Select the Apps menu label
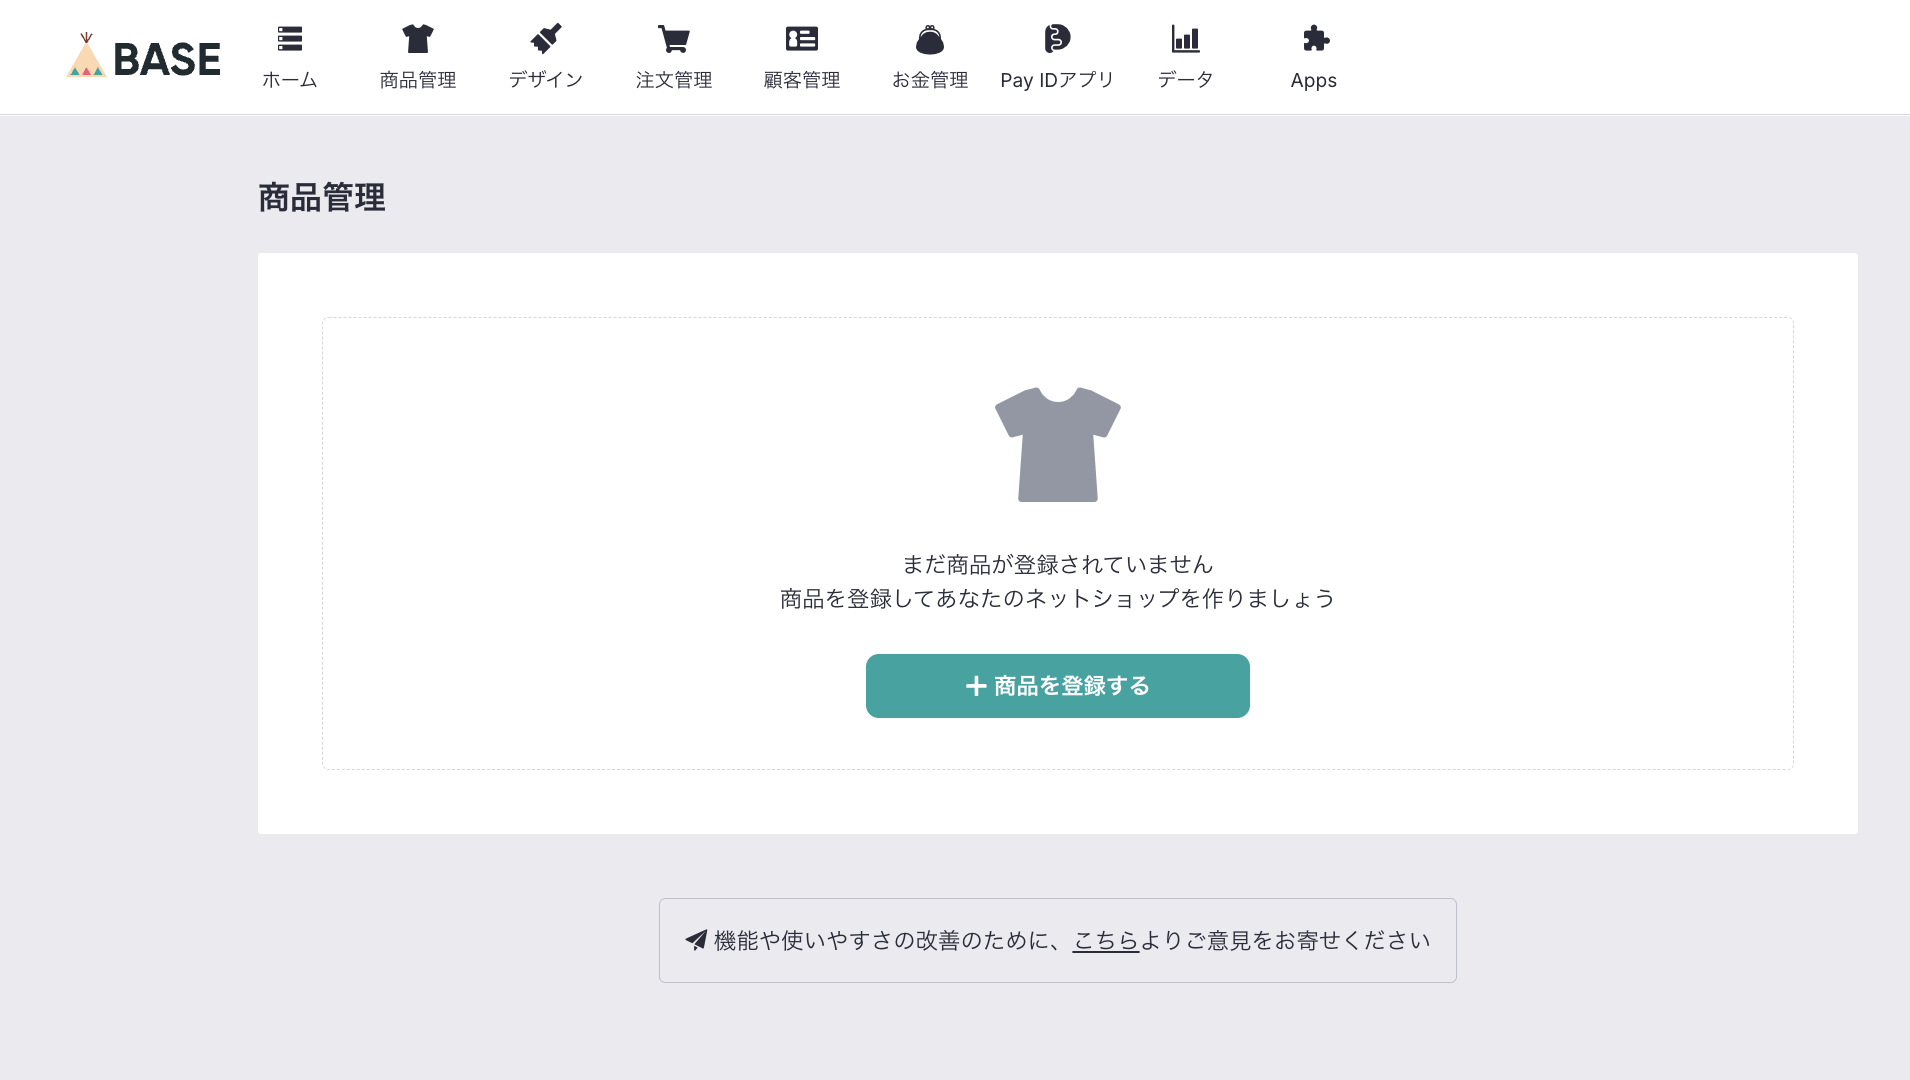Image resolution: width=1910 pixels, height=1080 pixels. point(1314,80)
